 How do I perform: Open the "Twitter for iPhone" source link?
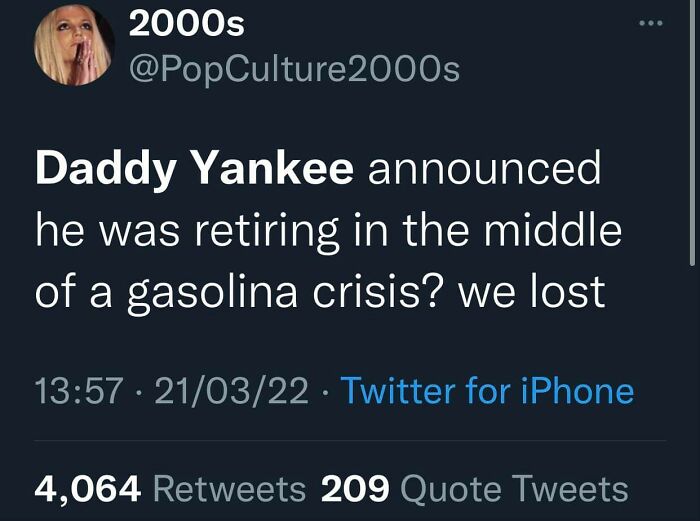point(487,390)
